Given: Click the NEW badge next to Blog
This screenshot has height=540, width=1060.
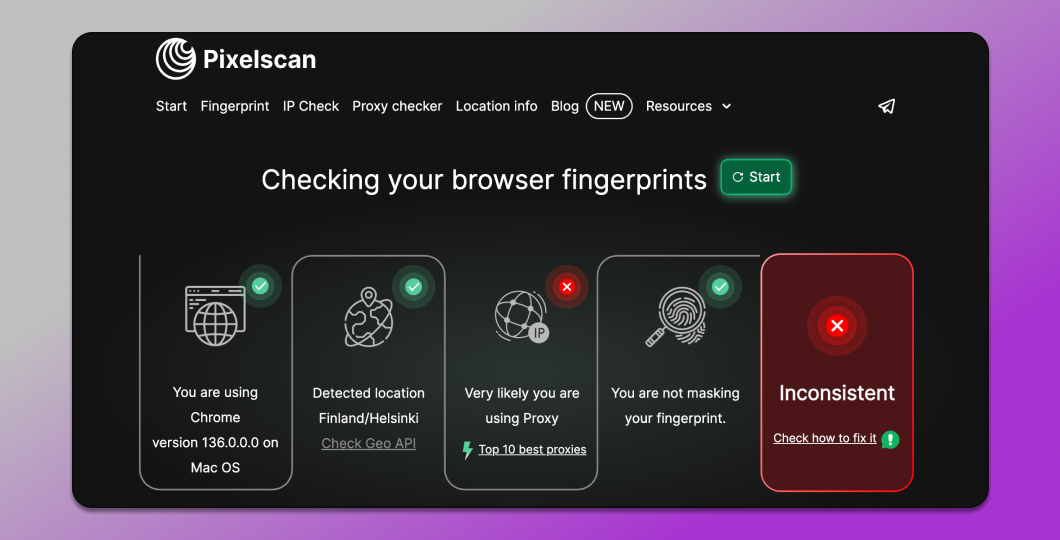Looking at the screenshot, I should [609, 106].
